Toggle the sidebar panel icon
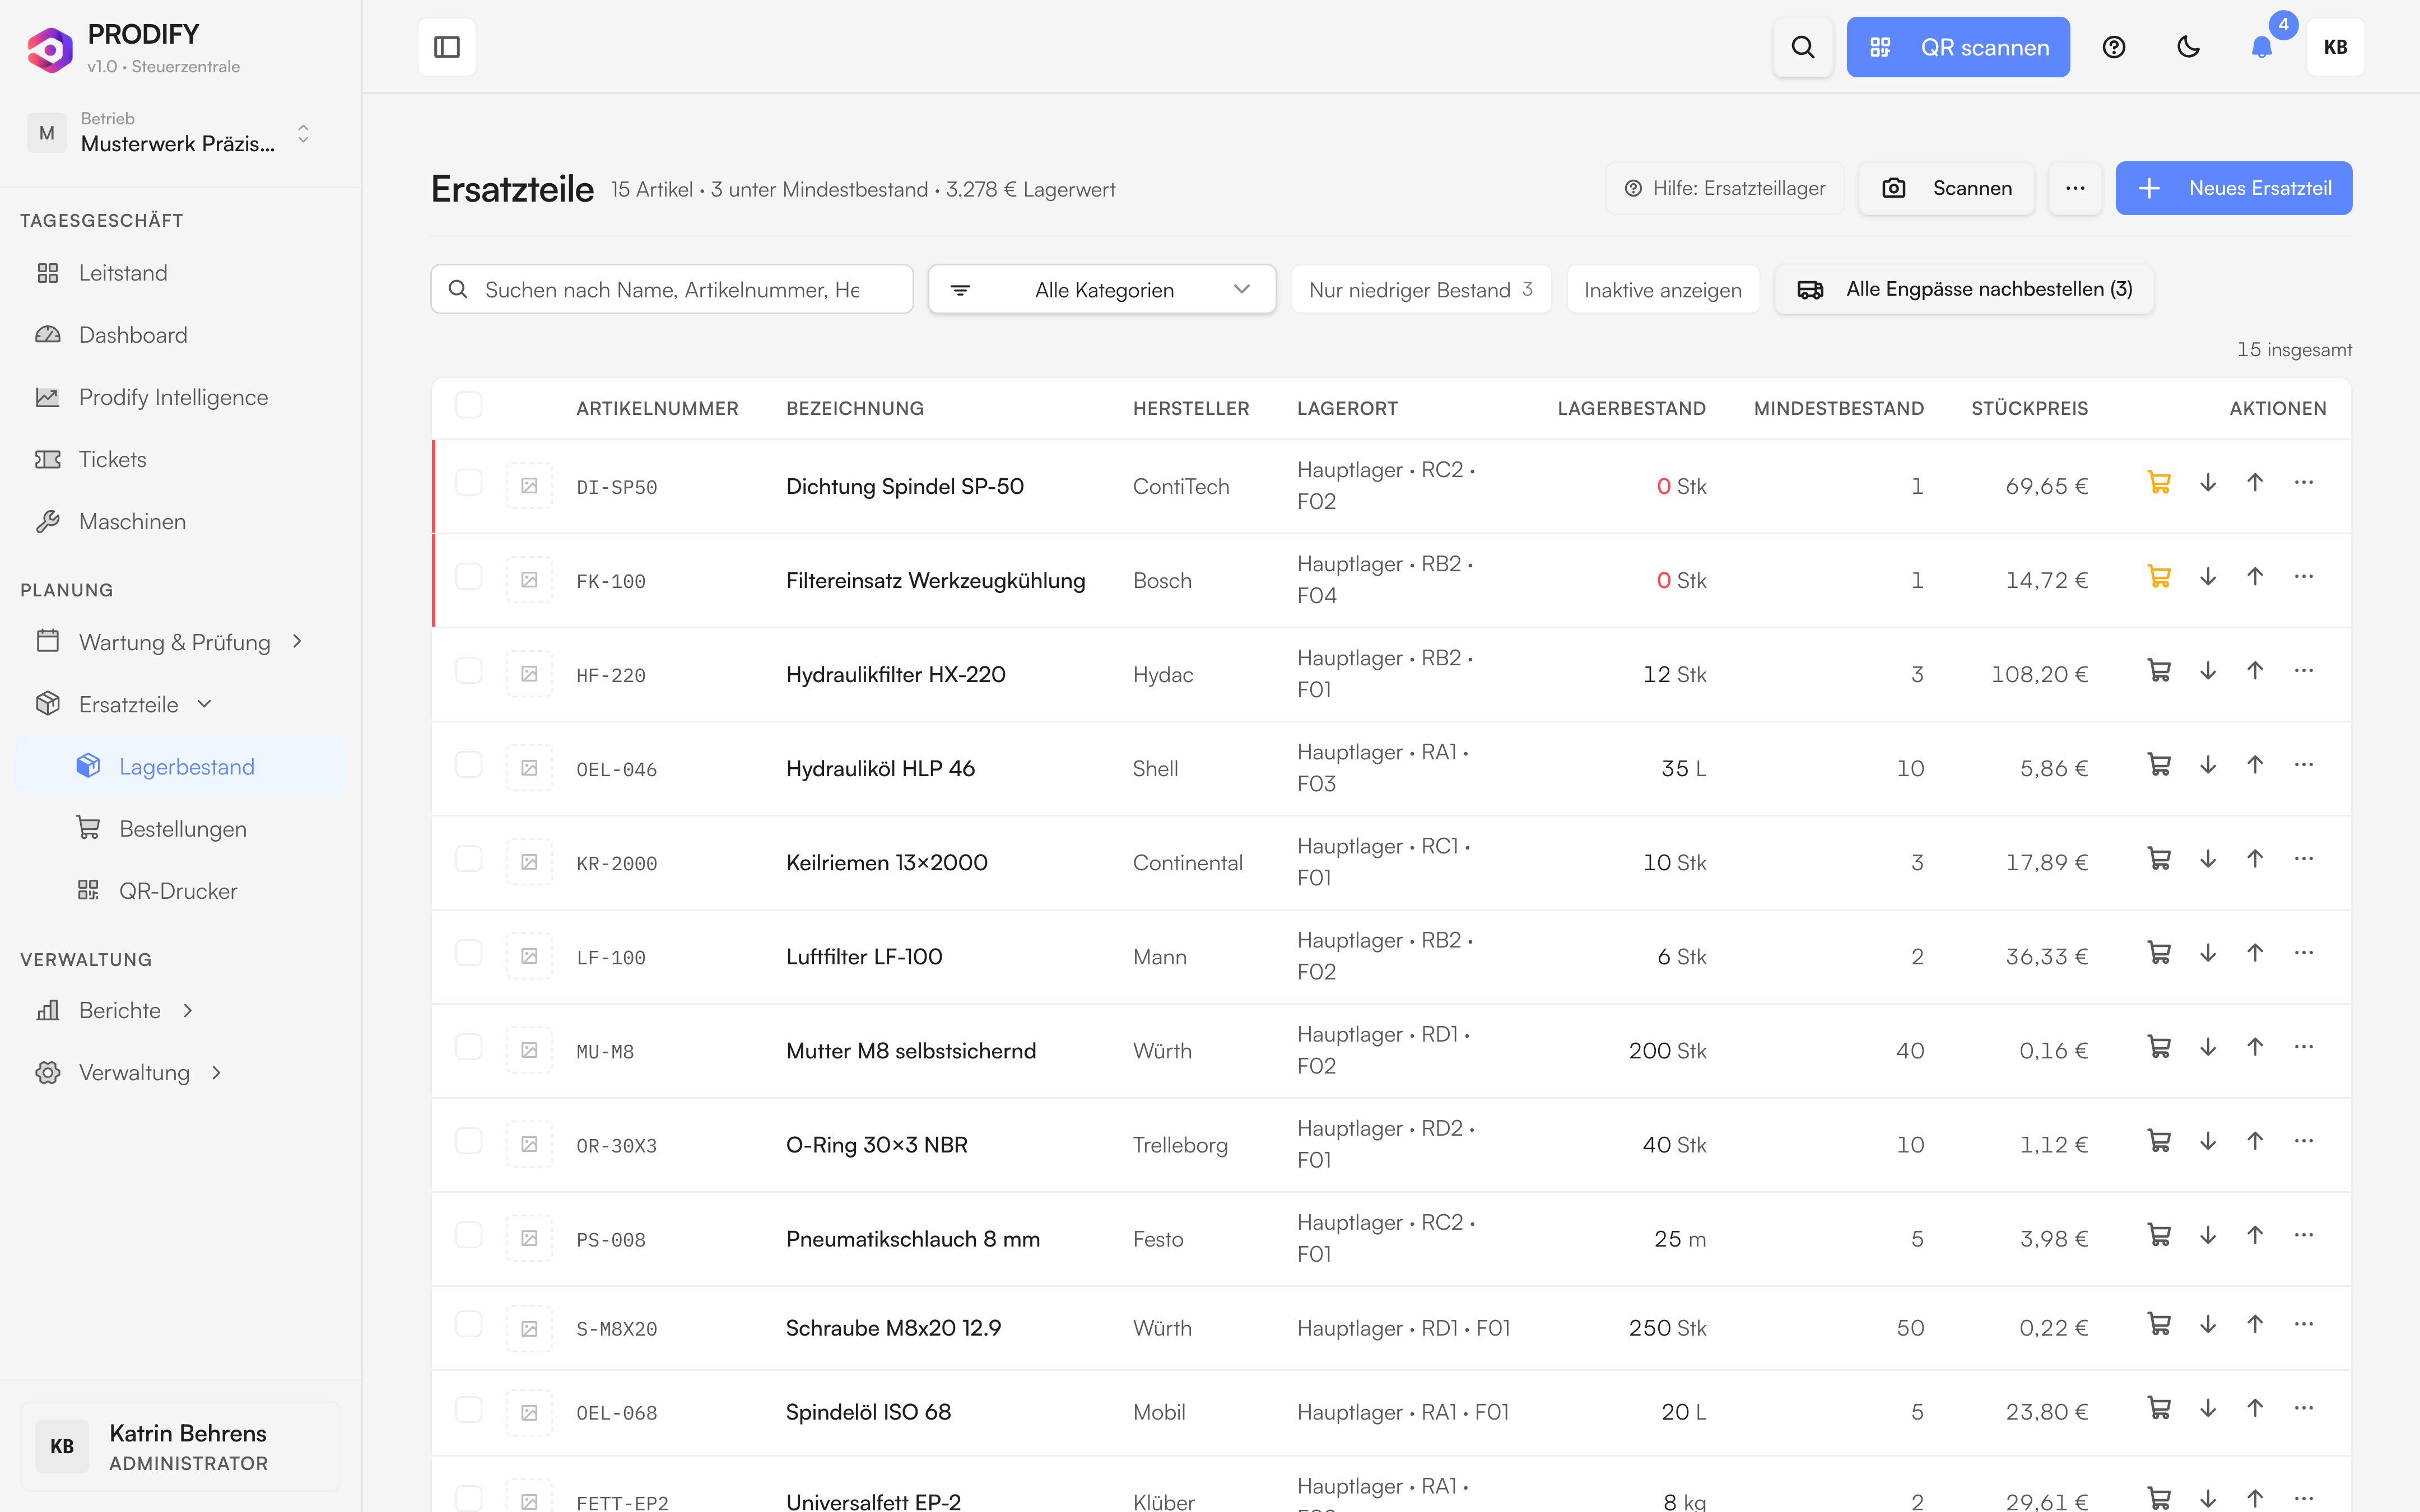Viewport: 2420px width, 1512px height. pos(447,47)
